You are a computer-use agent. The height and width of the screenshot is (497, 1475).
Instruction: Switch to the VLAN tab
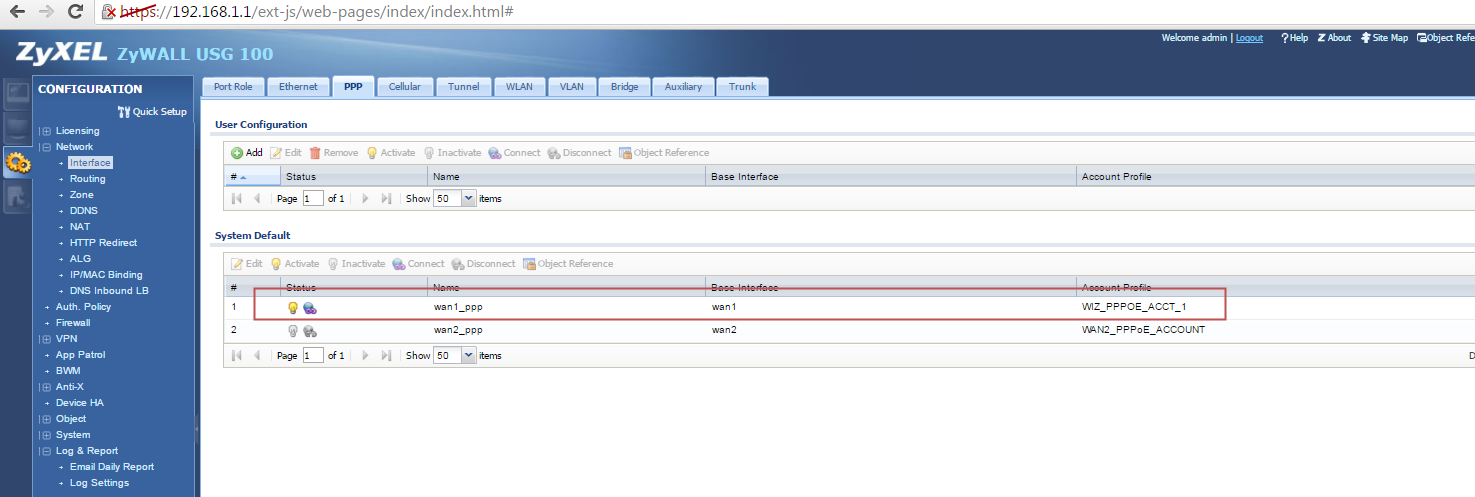571,87
